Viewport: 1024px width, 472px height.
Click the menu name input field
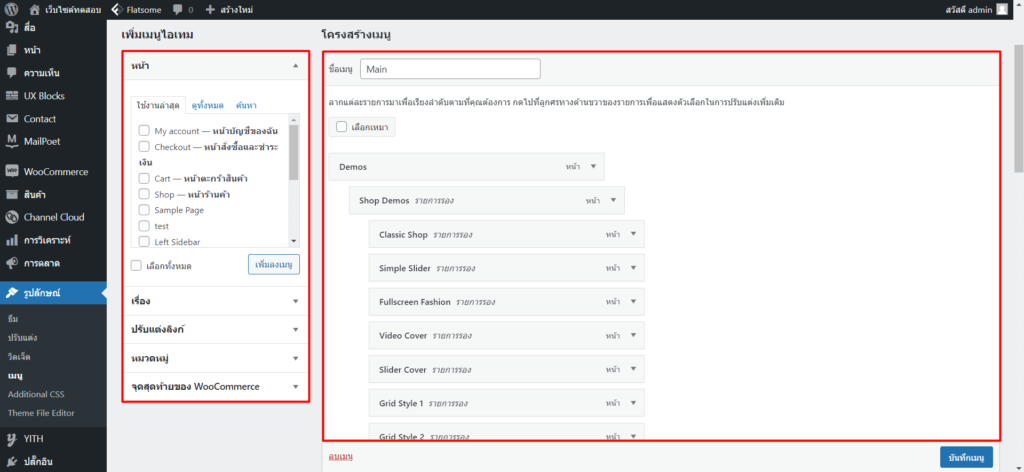450,69
